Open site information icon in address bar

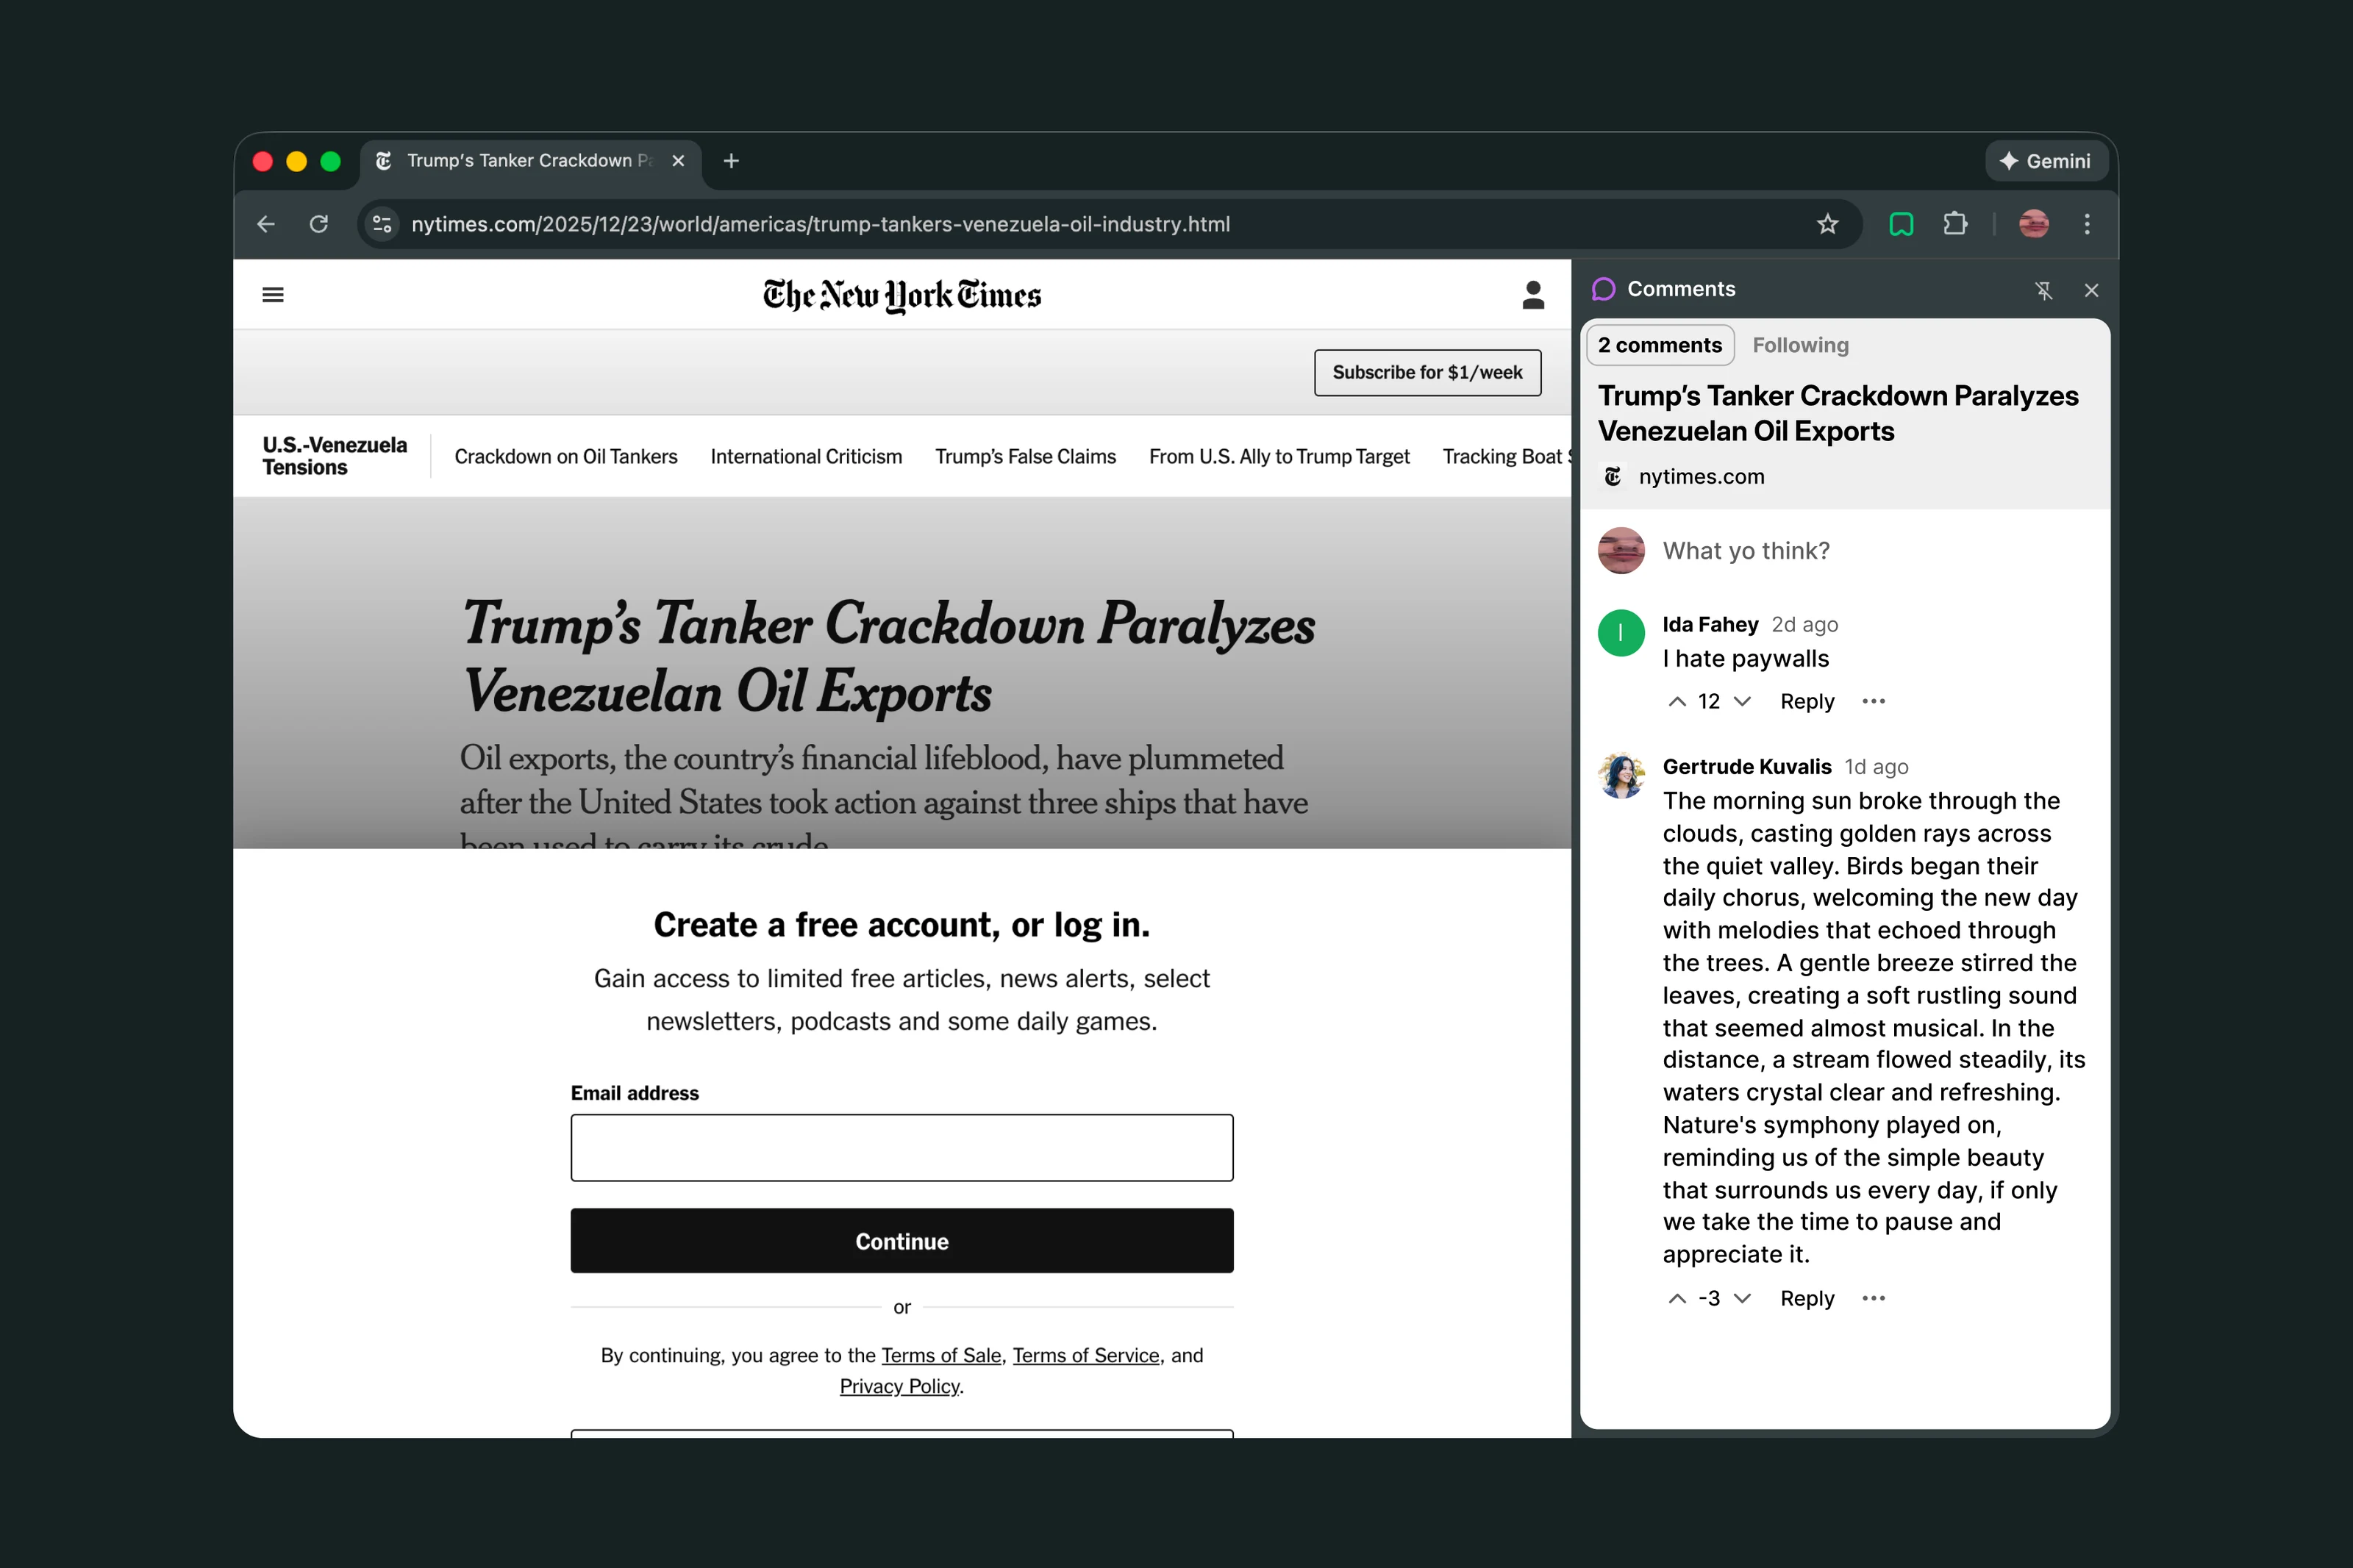pos(382,224)
